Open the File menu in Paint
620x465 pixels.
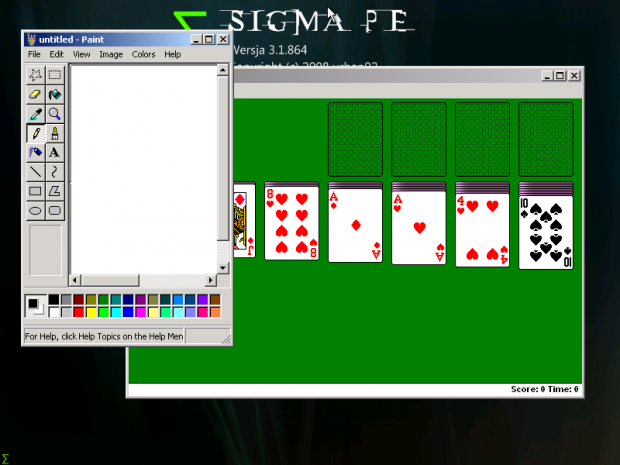pos(34,54)
